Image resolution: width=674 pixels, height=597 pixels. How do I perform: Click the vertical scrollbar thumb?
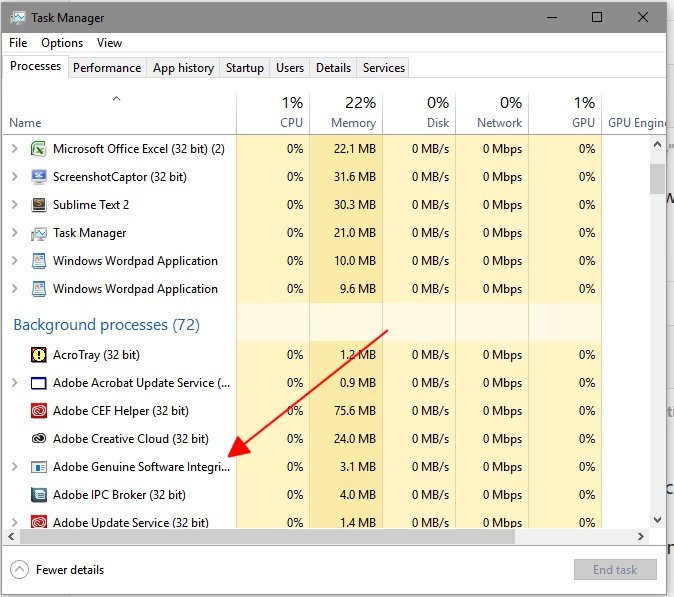pyautogui.click(x=657, y=179)
